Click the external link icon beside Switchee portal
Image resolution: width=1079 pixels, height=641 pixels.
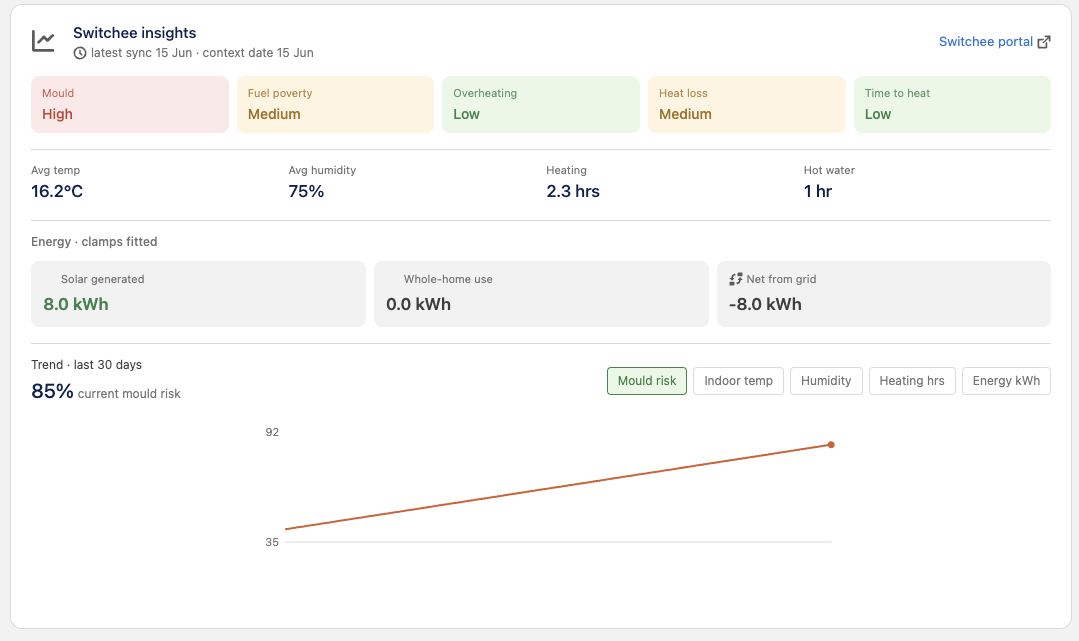click(1044, 42)
